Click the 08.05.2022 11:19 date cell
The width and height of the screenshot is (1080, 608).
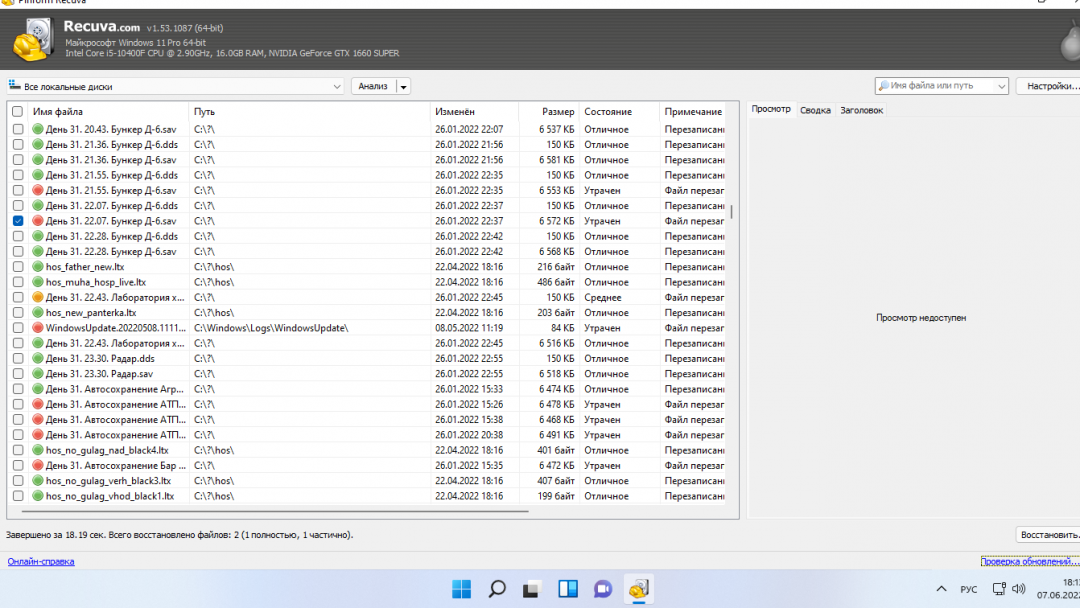tap(469, 328)
